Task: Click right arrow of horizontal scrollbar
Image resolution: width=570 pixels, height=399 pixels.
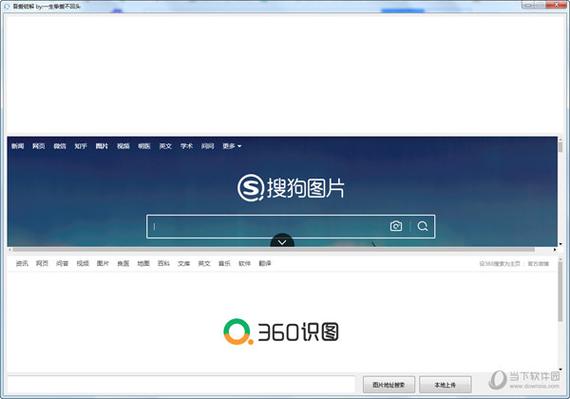Action: [x=555, y=250]
